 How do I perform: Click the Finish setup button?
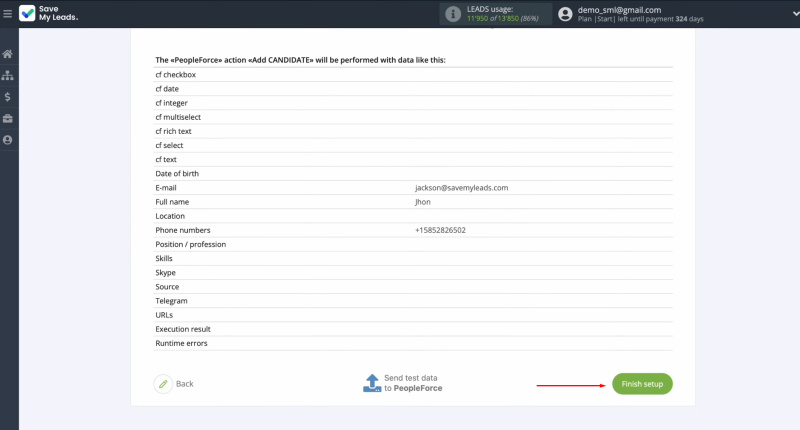642,384
